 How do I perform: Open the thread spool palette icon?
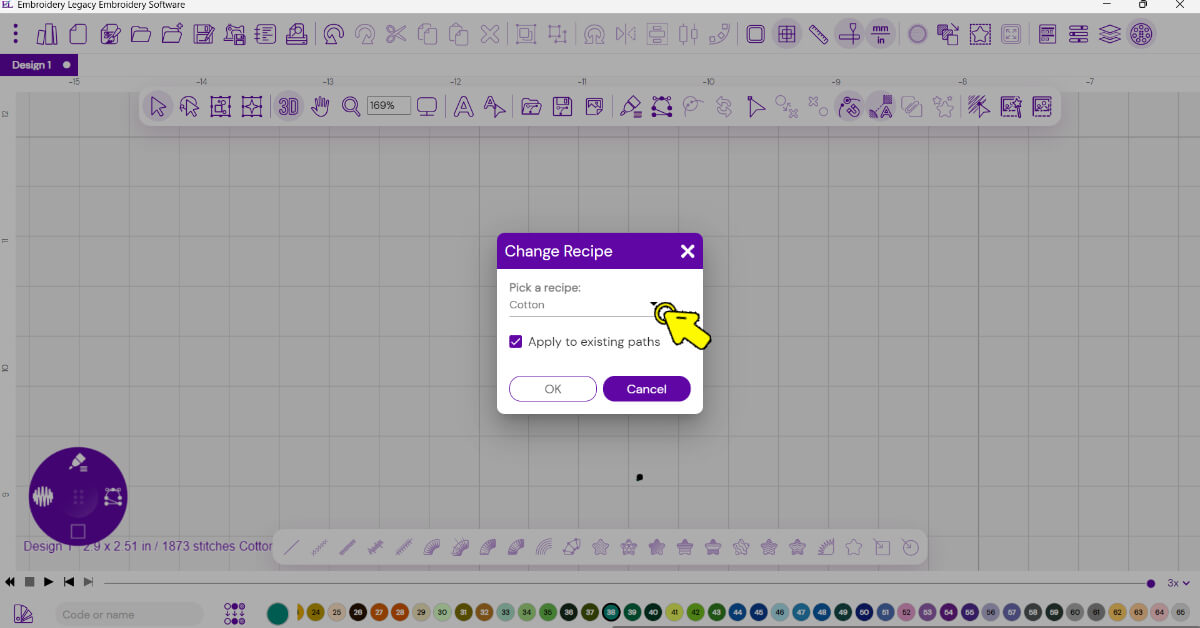point(1140,34)
